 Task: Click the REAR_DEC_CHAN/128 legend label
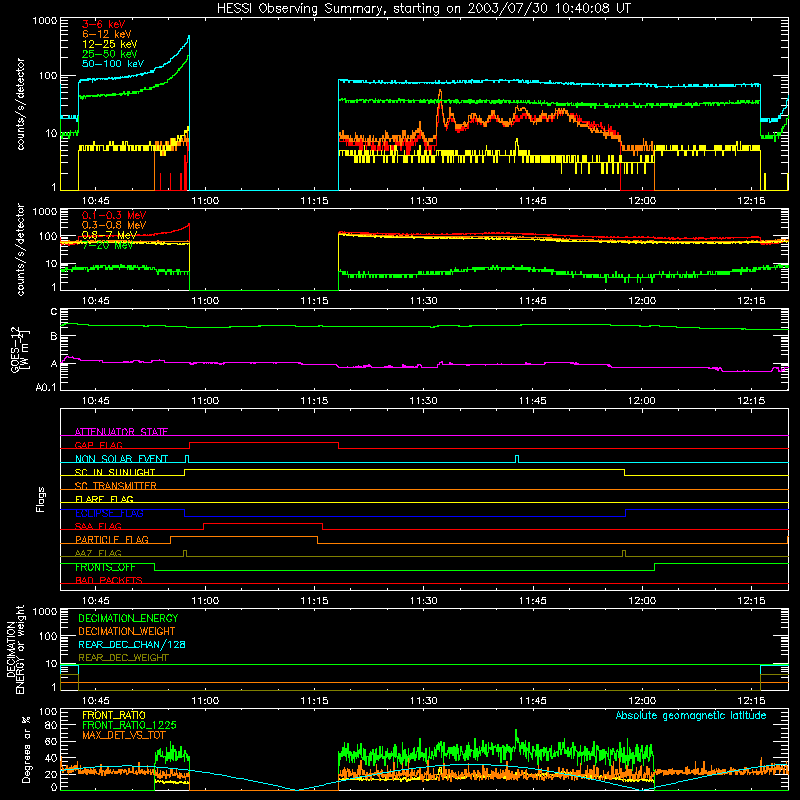click(132, 644)
